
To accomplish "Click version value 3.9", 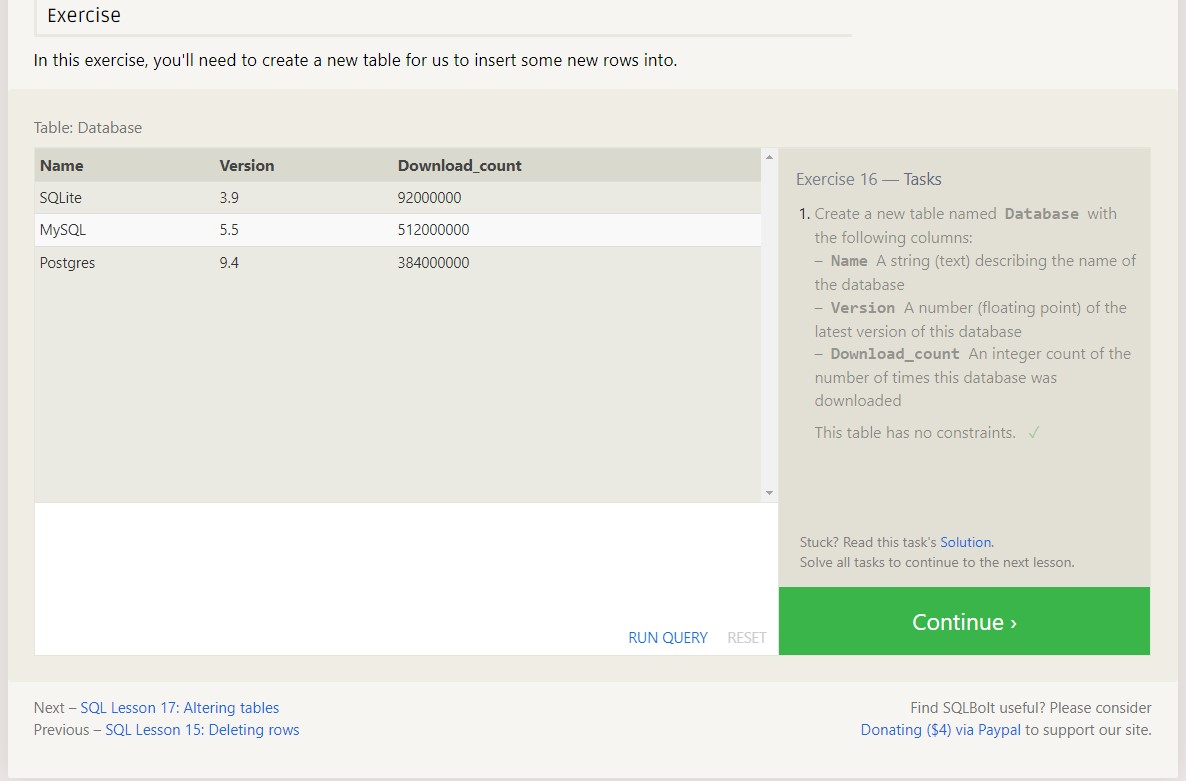I will [229, 197].
